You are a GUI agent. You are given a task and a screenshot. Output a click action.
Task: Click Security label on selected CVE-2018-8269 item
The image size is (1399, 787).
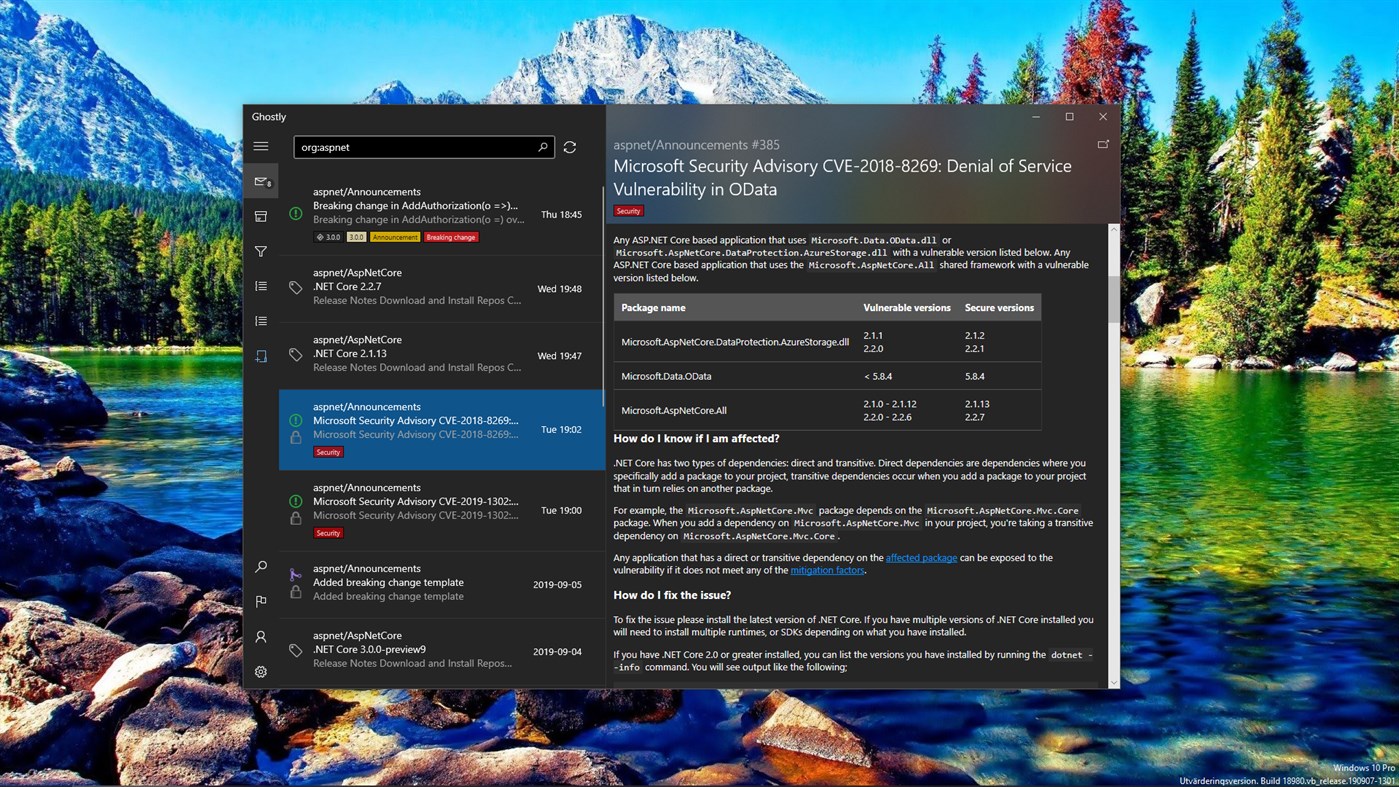(328, 452)
